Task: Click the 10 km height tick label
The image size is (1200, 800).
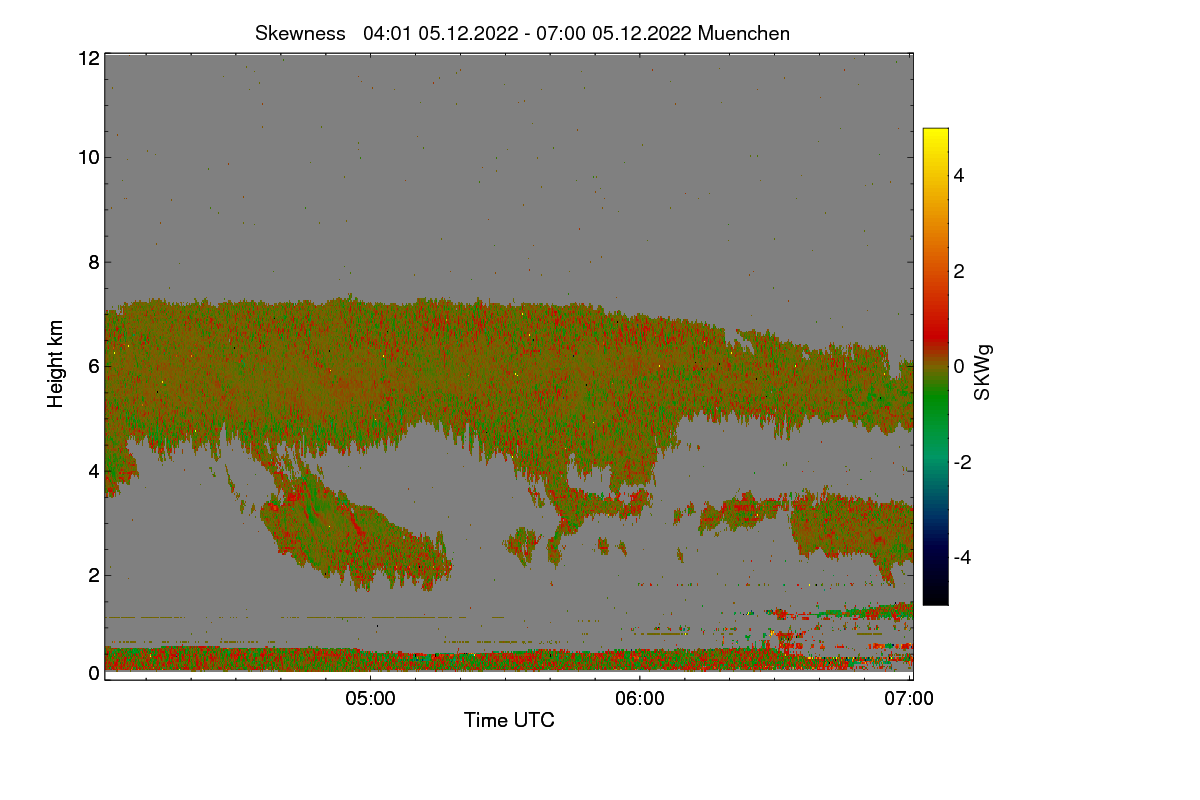Action: 87,157
